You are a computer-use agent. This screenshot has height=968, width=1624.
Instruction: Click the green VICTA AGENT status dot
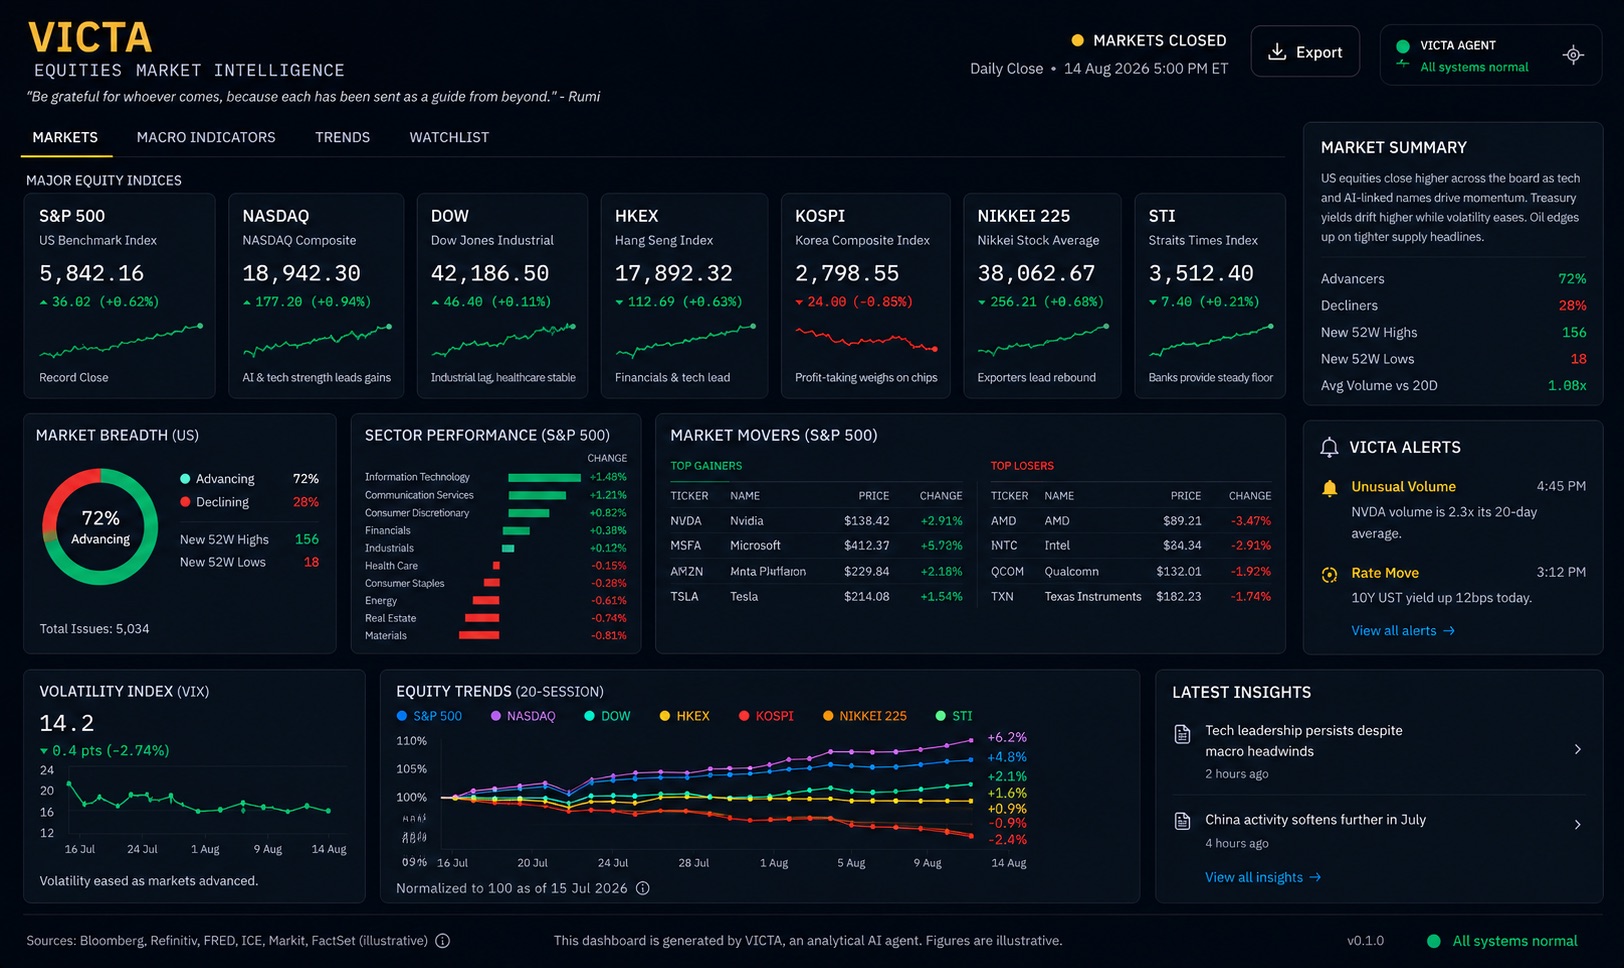(x=1402, y=46)
